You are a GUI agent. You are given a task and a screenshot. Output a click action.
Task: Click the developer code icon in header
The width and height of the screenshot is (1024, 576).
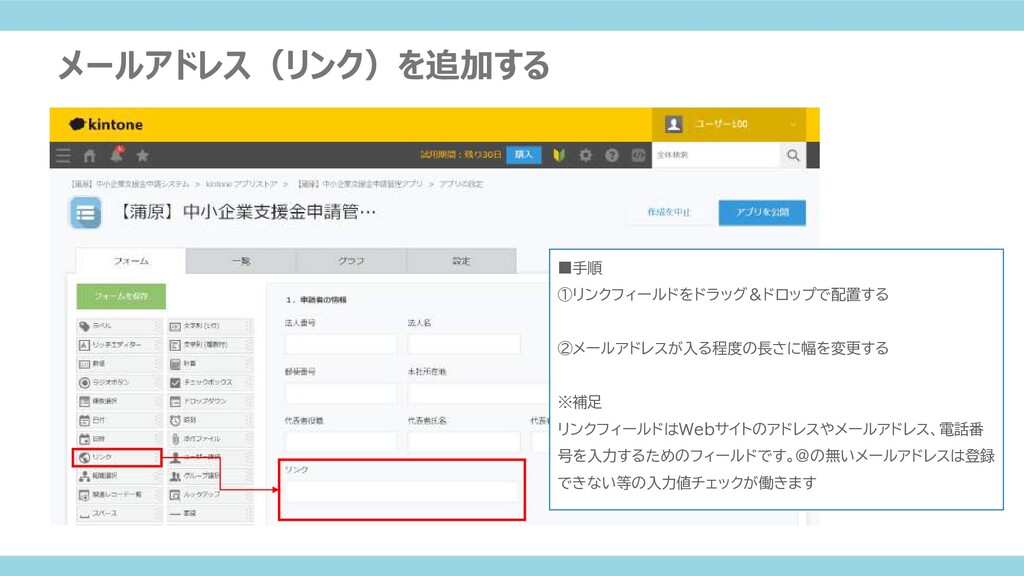tap(638, 155)
